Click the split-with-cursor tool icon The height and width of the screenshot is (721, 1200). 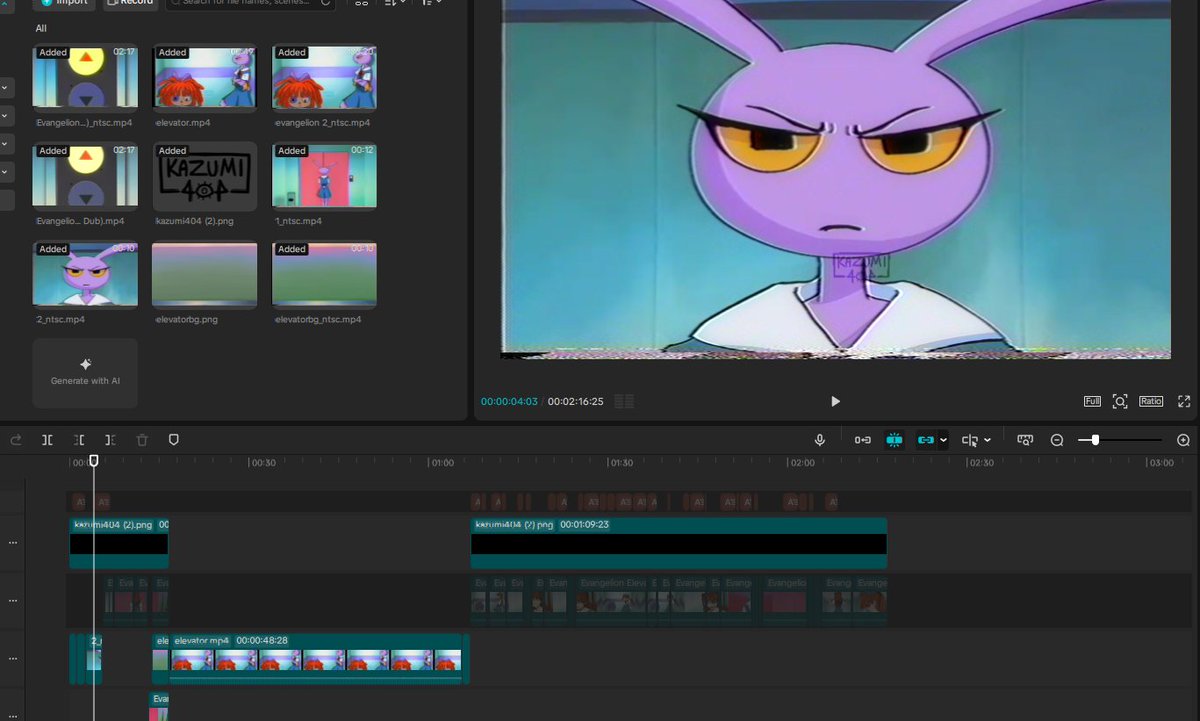970,440
